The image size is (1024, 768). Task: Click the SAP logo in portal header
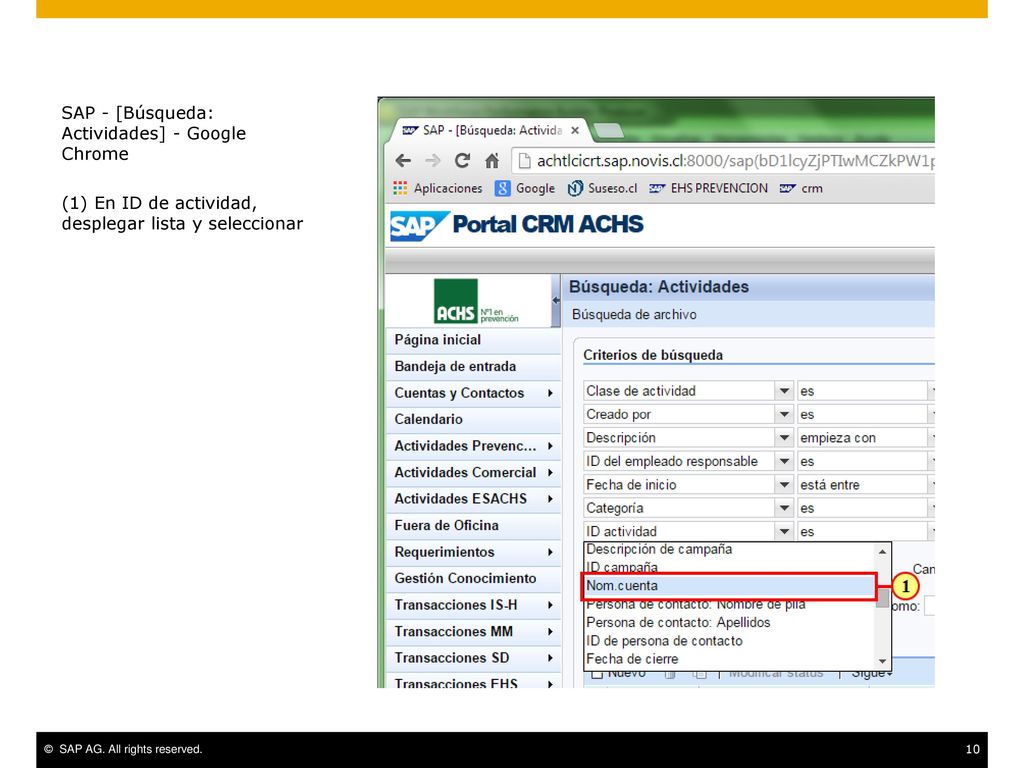click(418, 226)
